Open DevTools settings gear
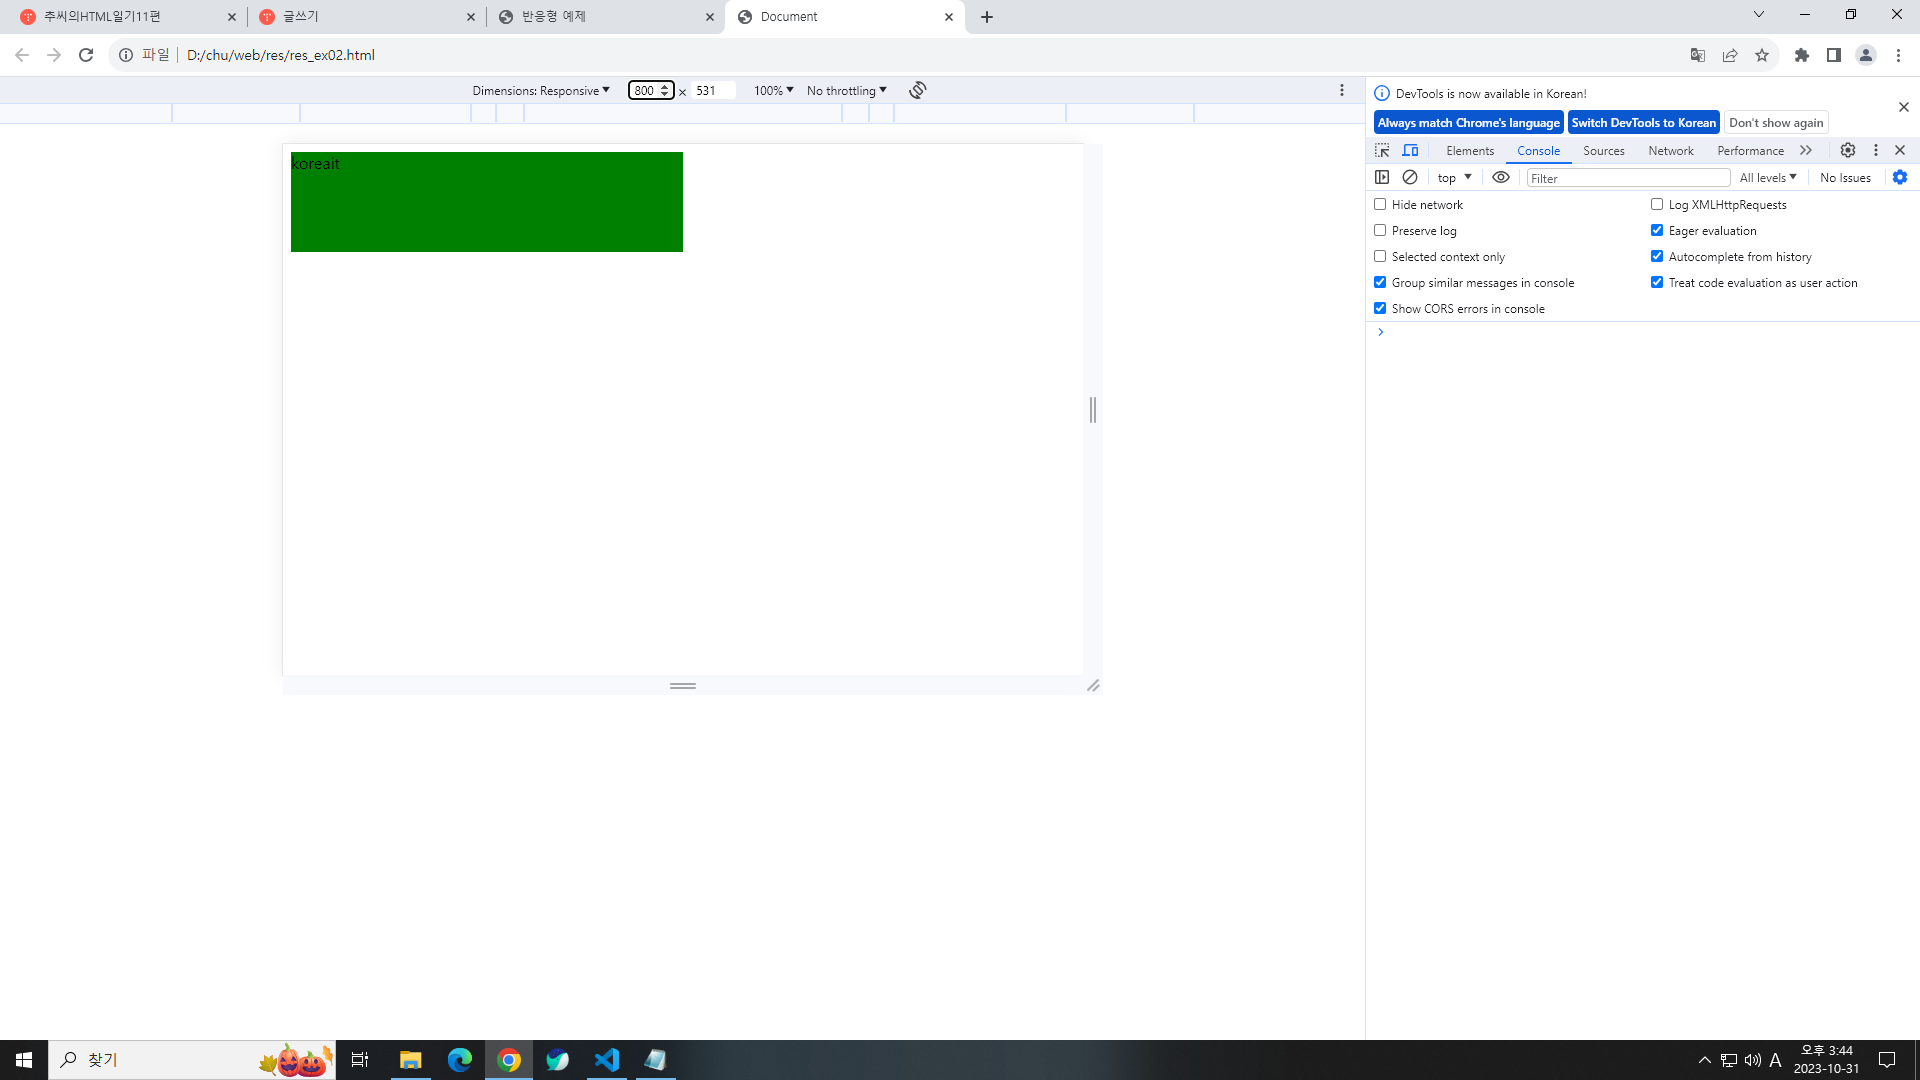Image resolution: width=1920 pixels, height=1080 pixels. pyautogui.click(x=1848, y=150)
